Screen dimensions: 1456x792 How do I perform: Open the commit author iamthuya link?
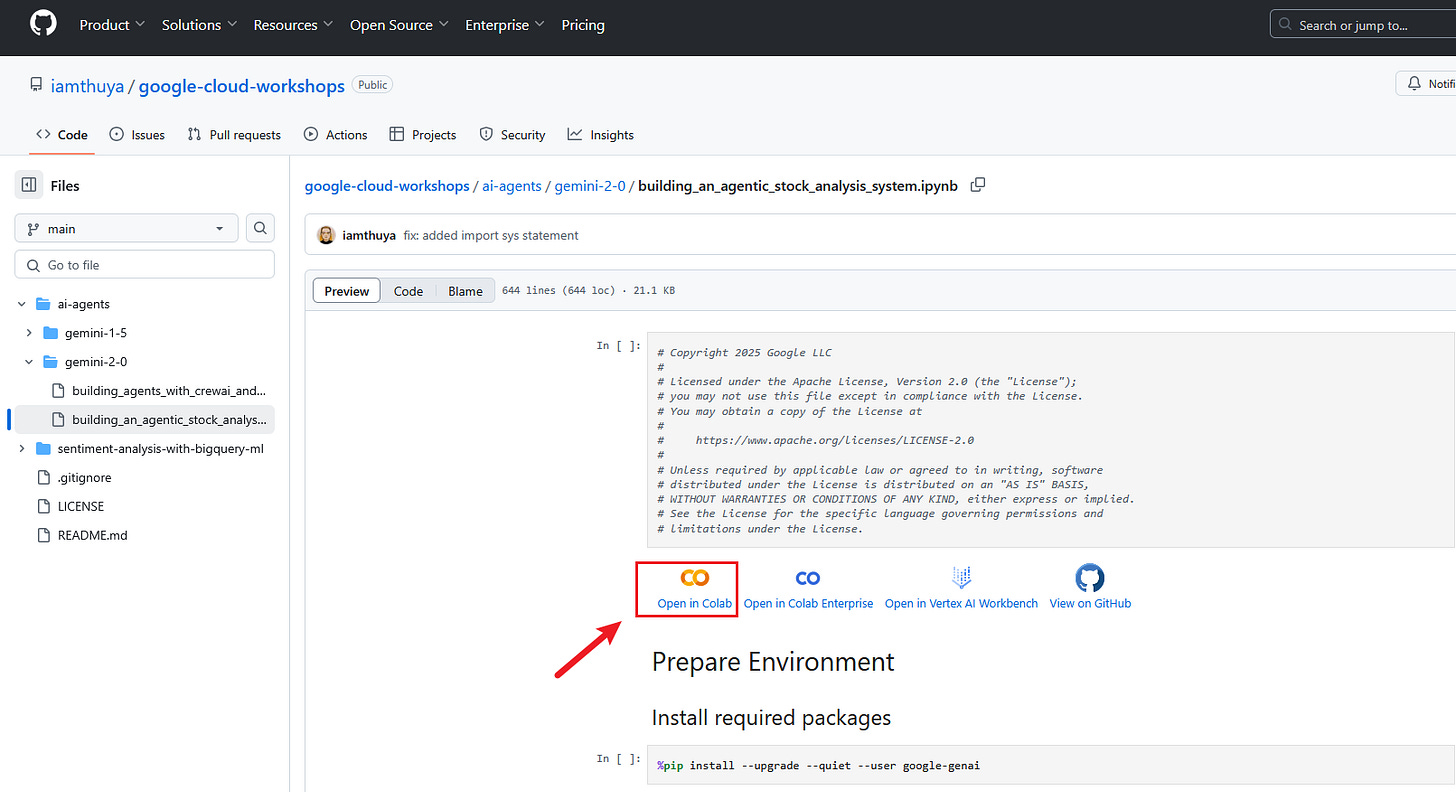coord(369,235)
